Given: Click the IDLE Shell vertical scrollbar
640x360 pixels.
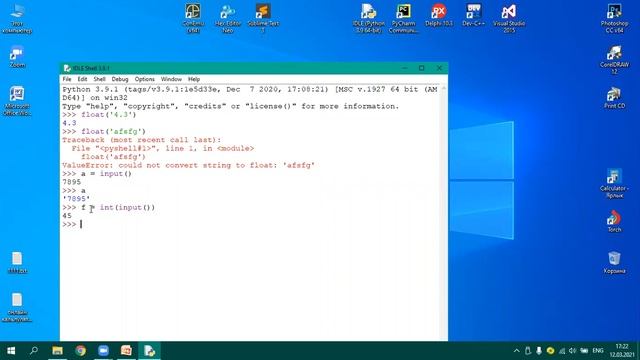Looking at the screenshot, I should coord(444,212).
